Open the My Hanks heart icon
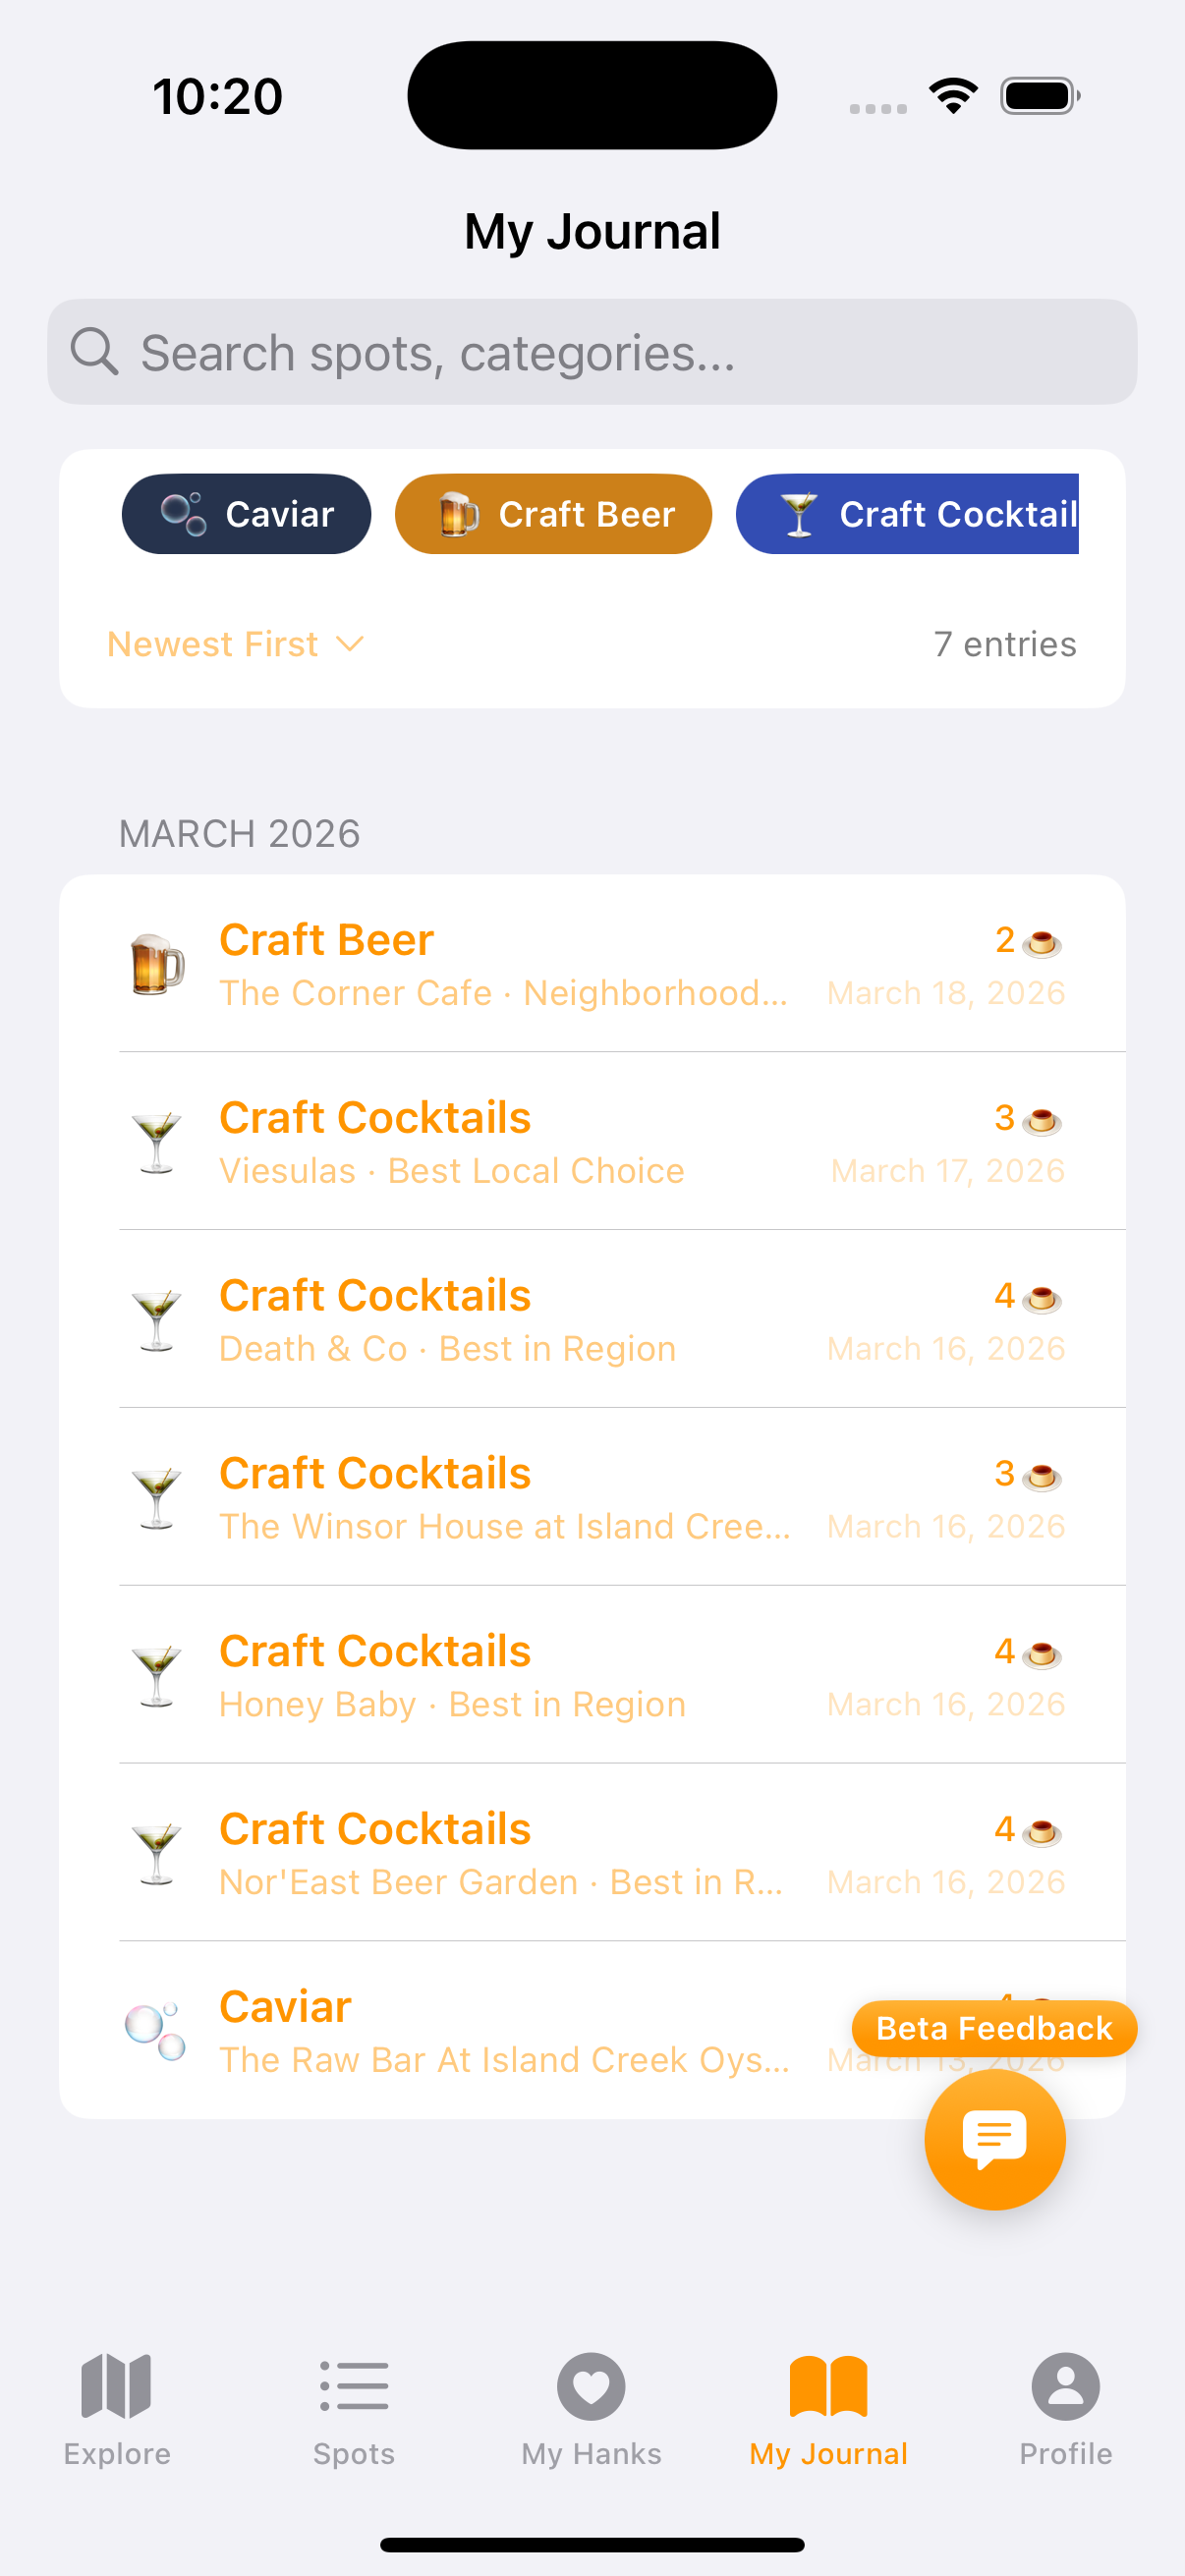Screen dimensions: 1185x2576 [x=591, y=2386]
